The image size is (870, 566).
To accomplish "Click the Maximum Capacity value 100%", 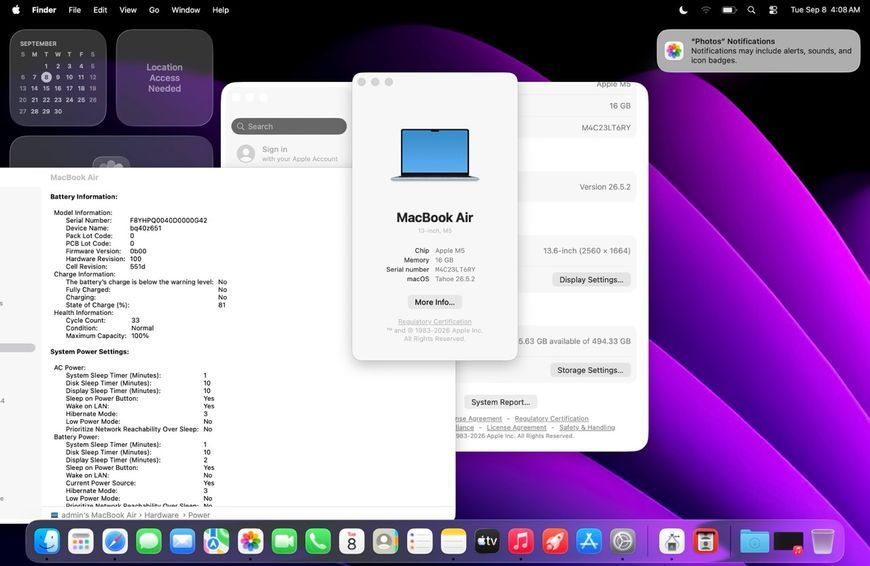I will tap(140, 336).
